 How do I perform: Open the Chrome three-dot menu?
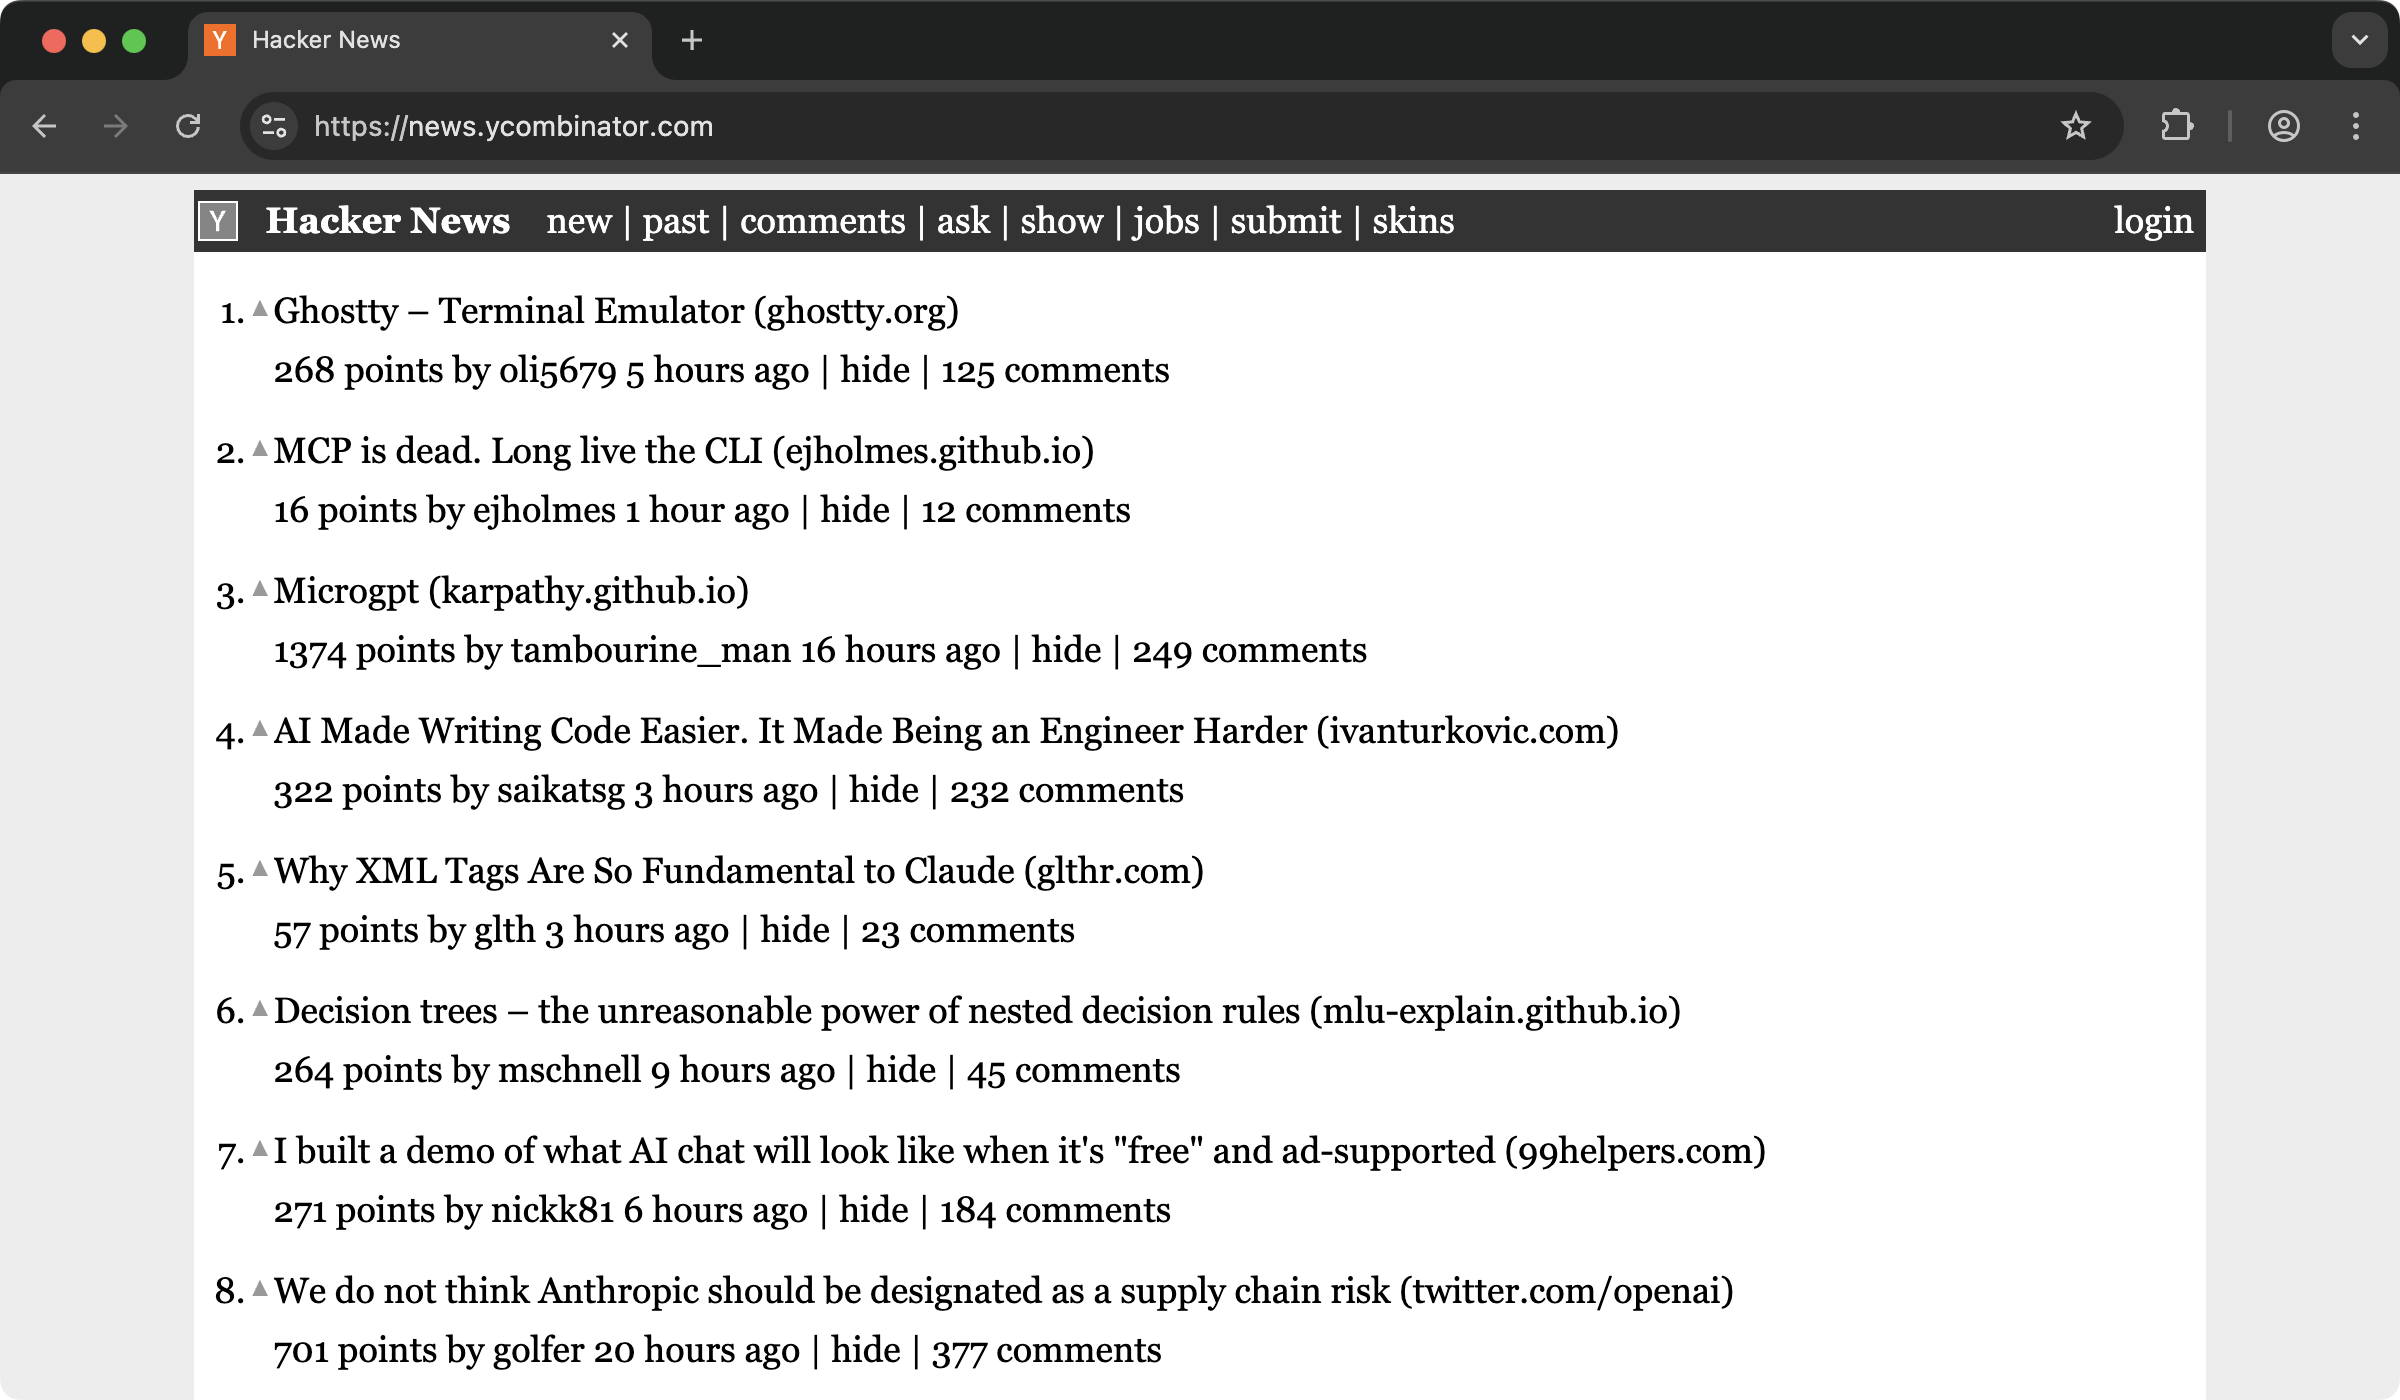tap(2355, 126)
